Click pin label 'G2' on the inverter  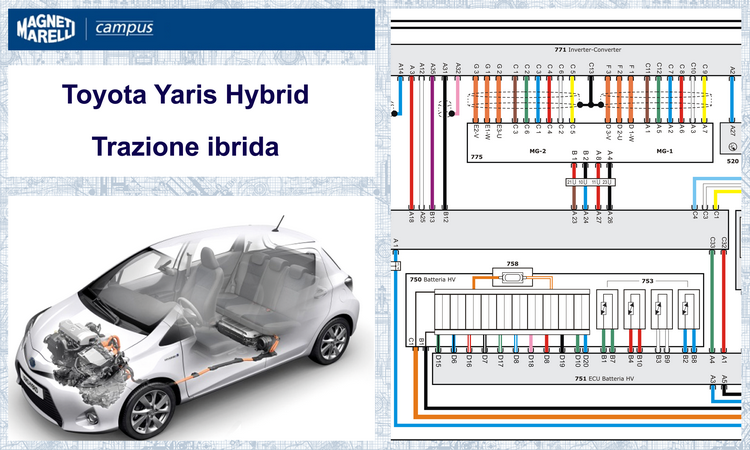pos(499,69)
